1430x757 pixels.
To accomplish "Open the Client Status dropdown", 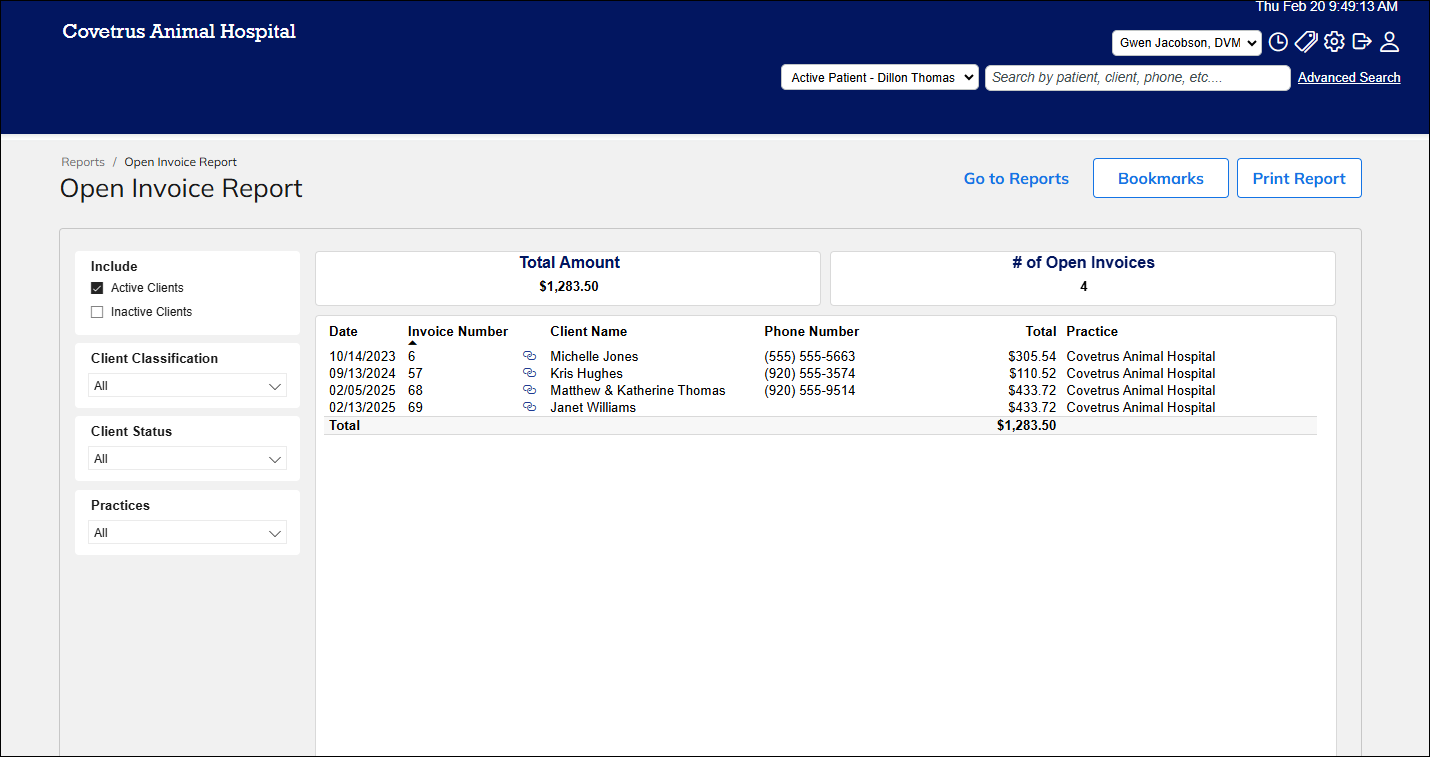I will click(x=187, y=458).
